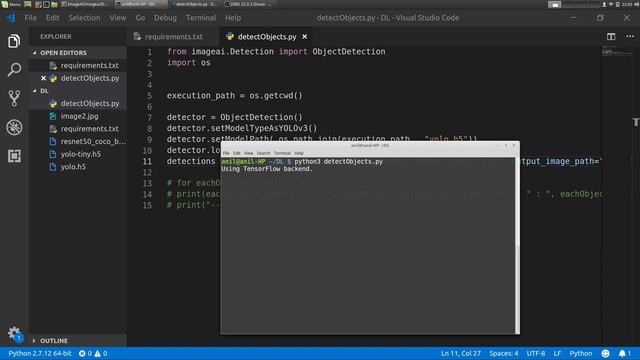Image resolution: width=640 pixels, height=360 pixels.
Task: Open the Go menu
Action: [140, 18]
